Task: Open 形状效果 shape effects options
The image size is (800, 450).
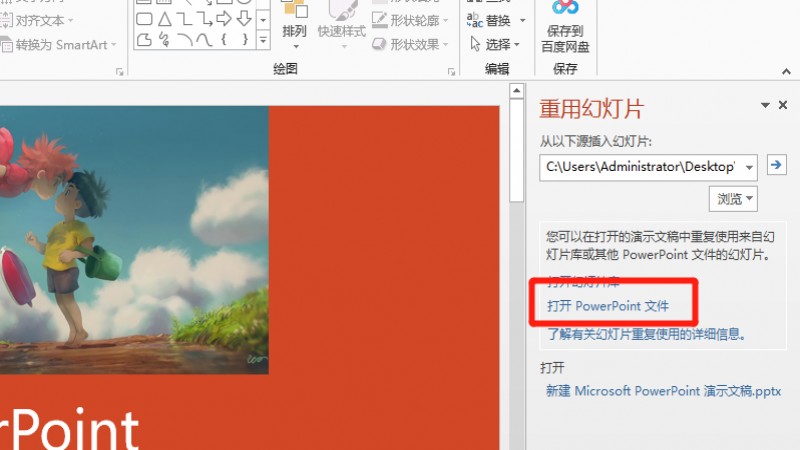Action: (x=410, y=44)
